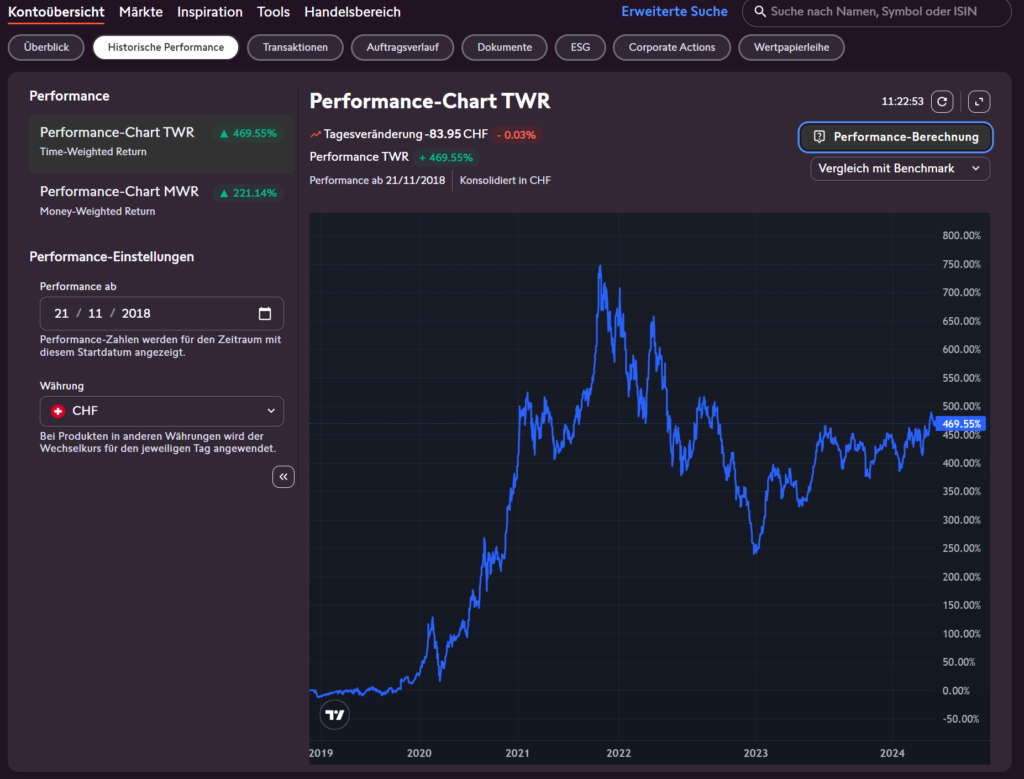The image size is (1024, 779).
Task: Open the Vergleich mit Benchmark dropdown
Action: tap(900, 168)
